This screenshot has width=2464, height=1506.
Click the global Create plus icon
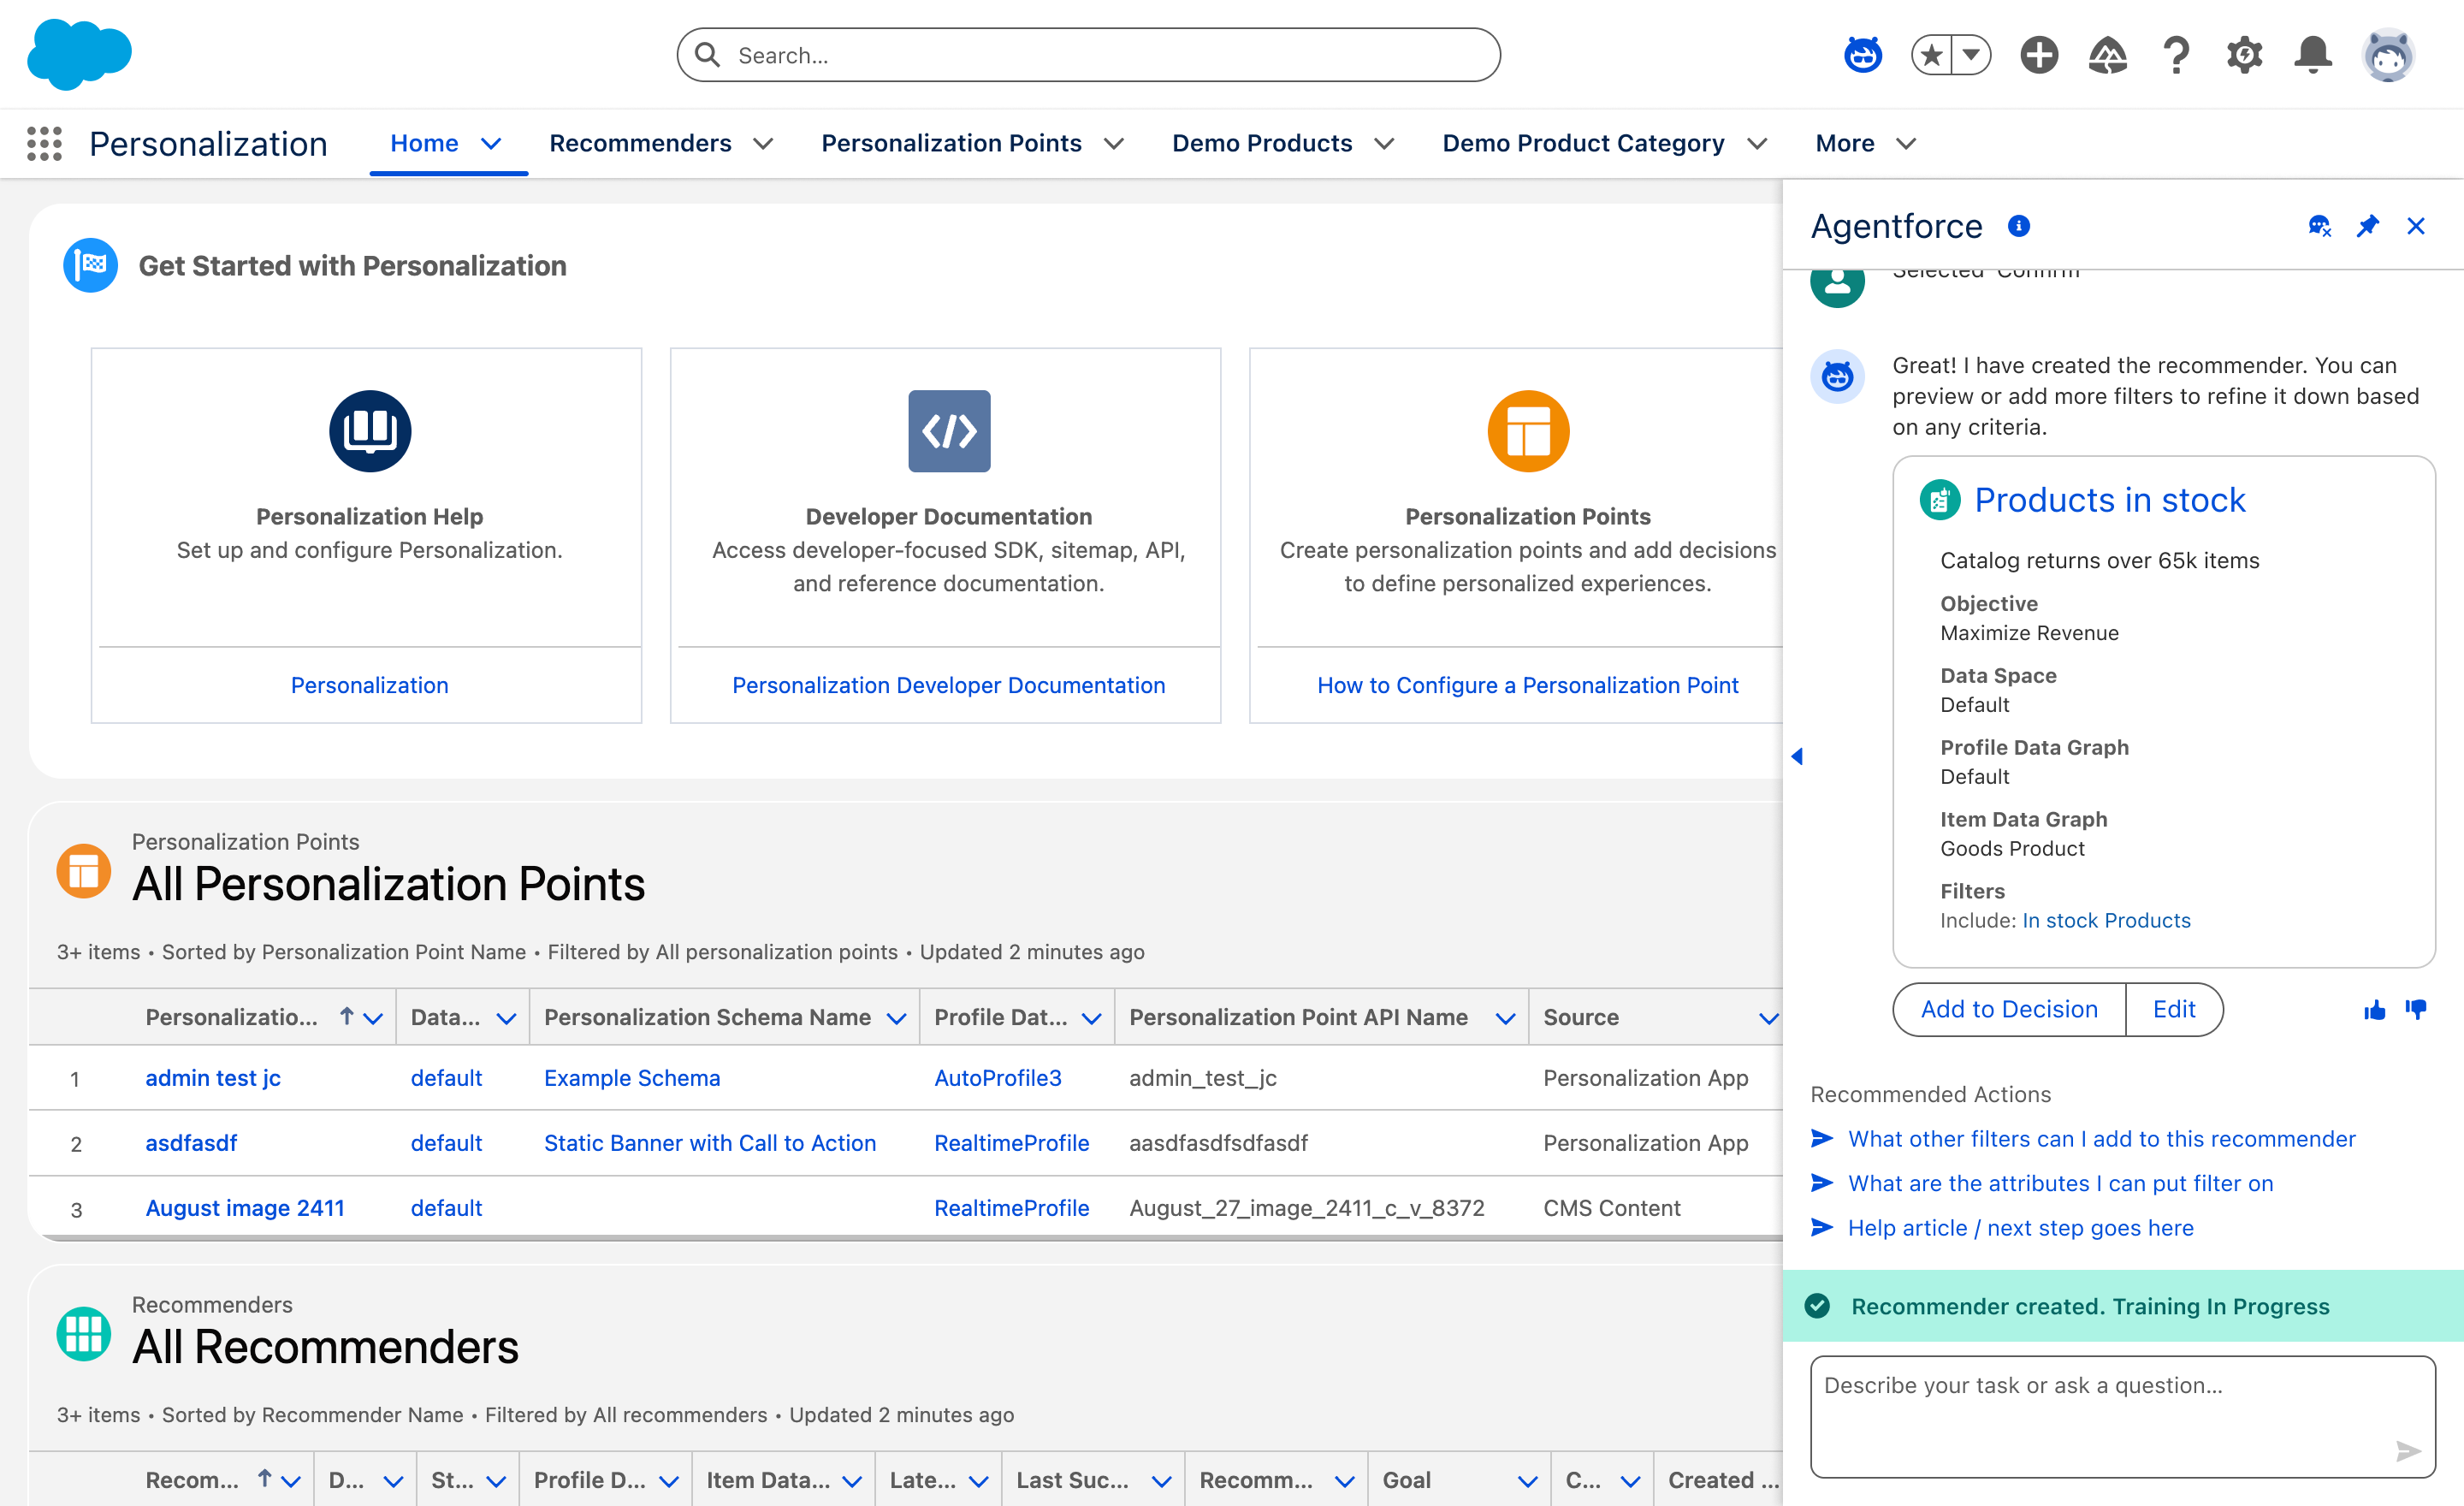point(2039,55)
